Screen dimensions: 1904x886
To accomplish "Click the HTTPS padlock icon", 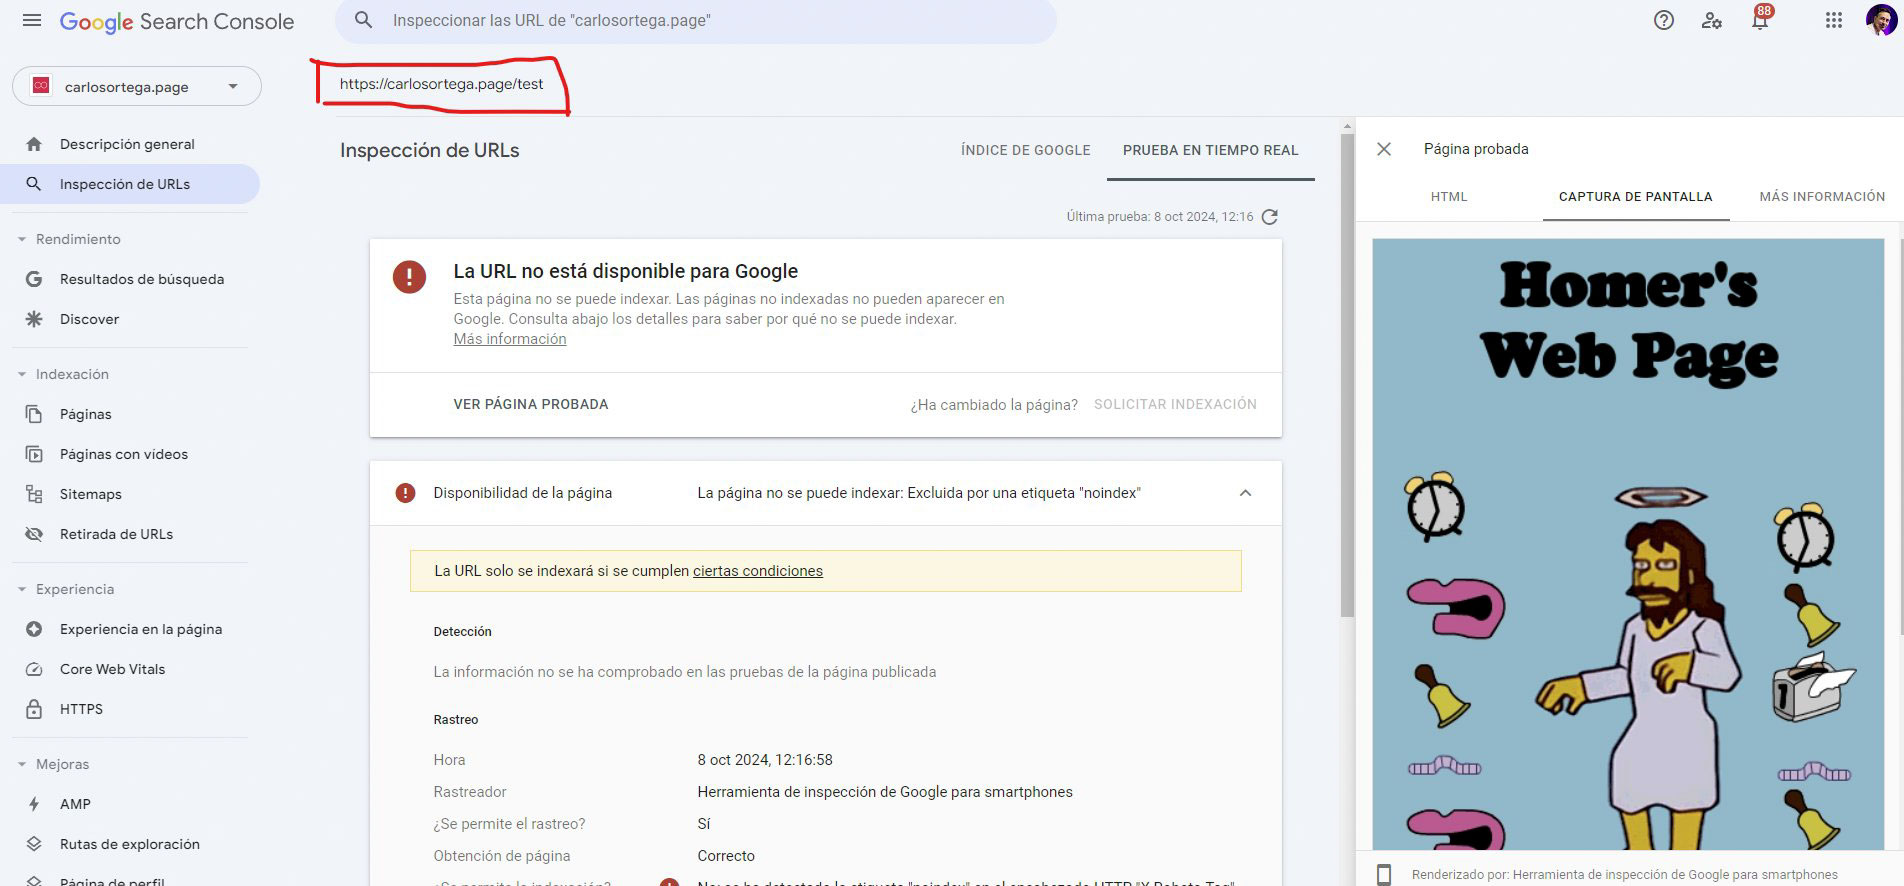I will [x=34, y=709].
